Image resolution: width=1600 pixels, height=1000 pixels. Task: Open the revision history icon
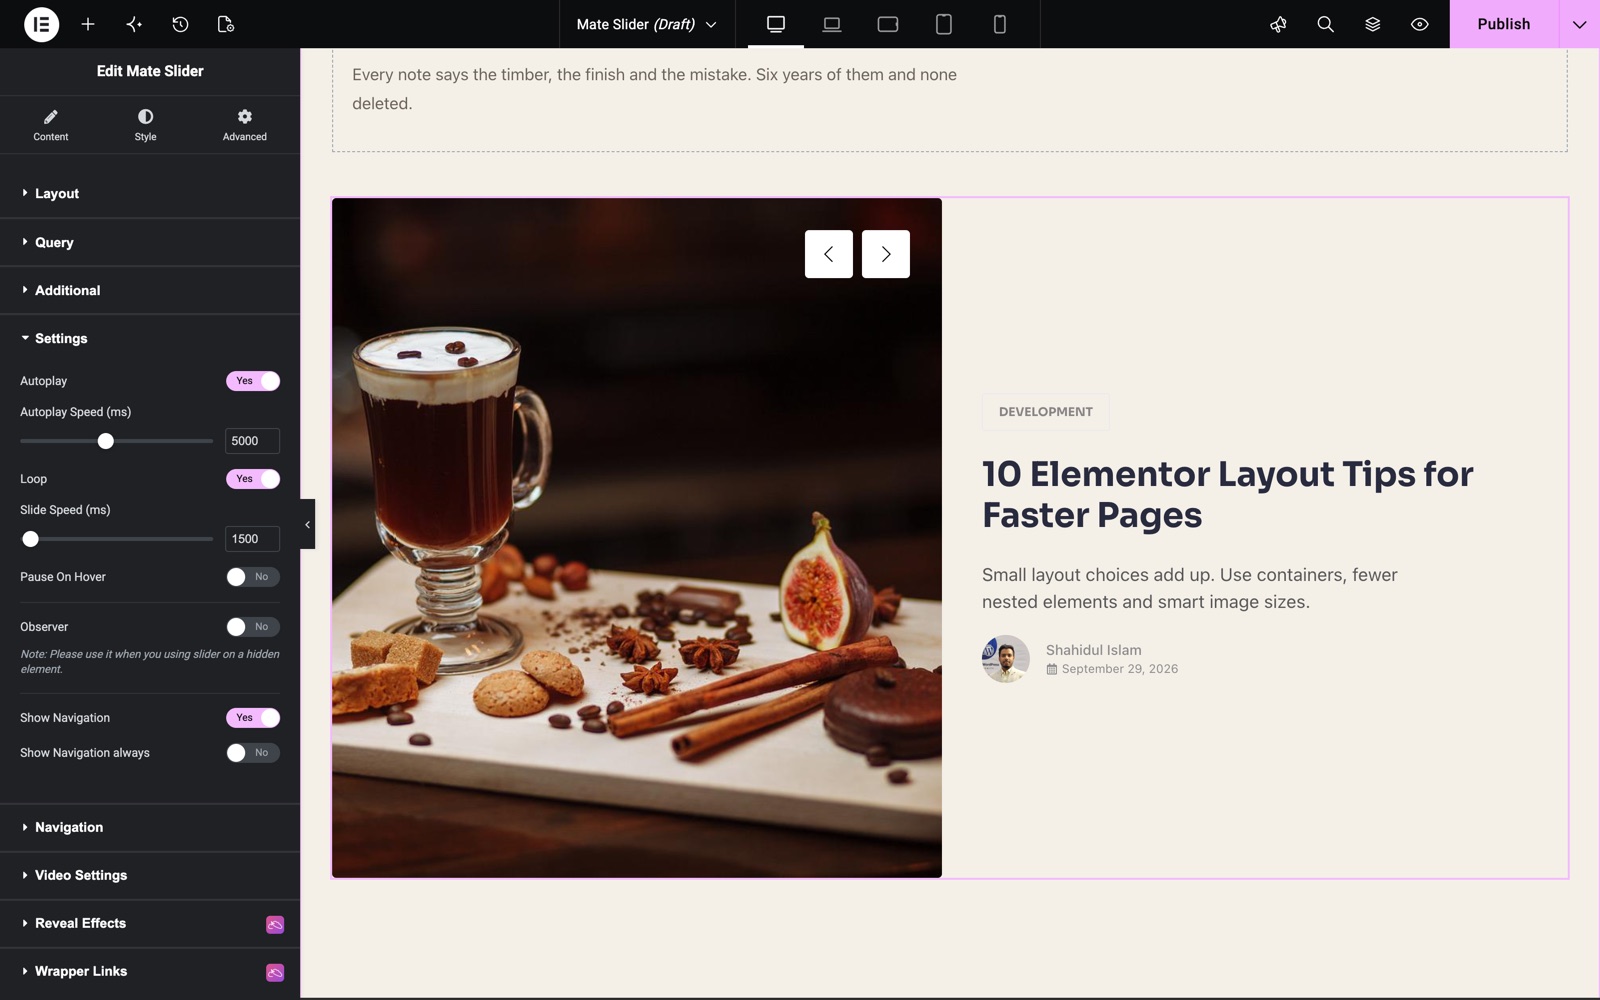pyautogui.click(x=180, y=24)
